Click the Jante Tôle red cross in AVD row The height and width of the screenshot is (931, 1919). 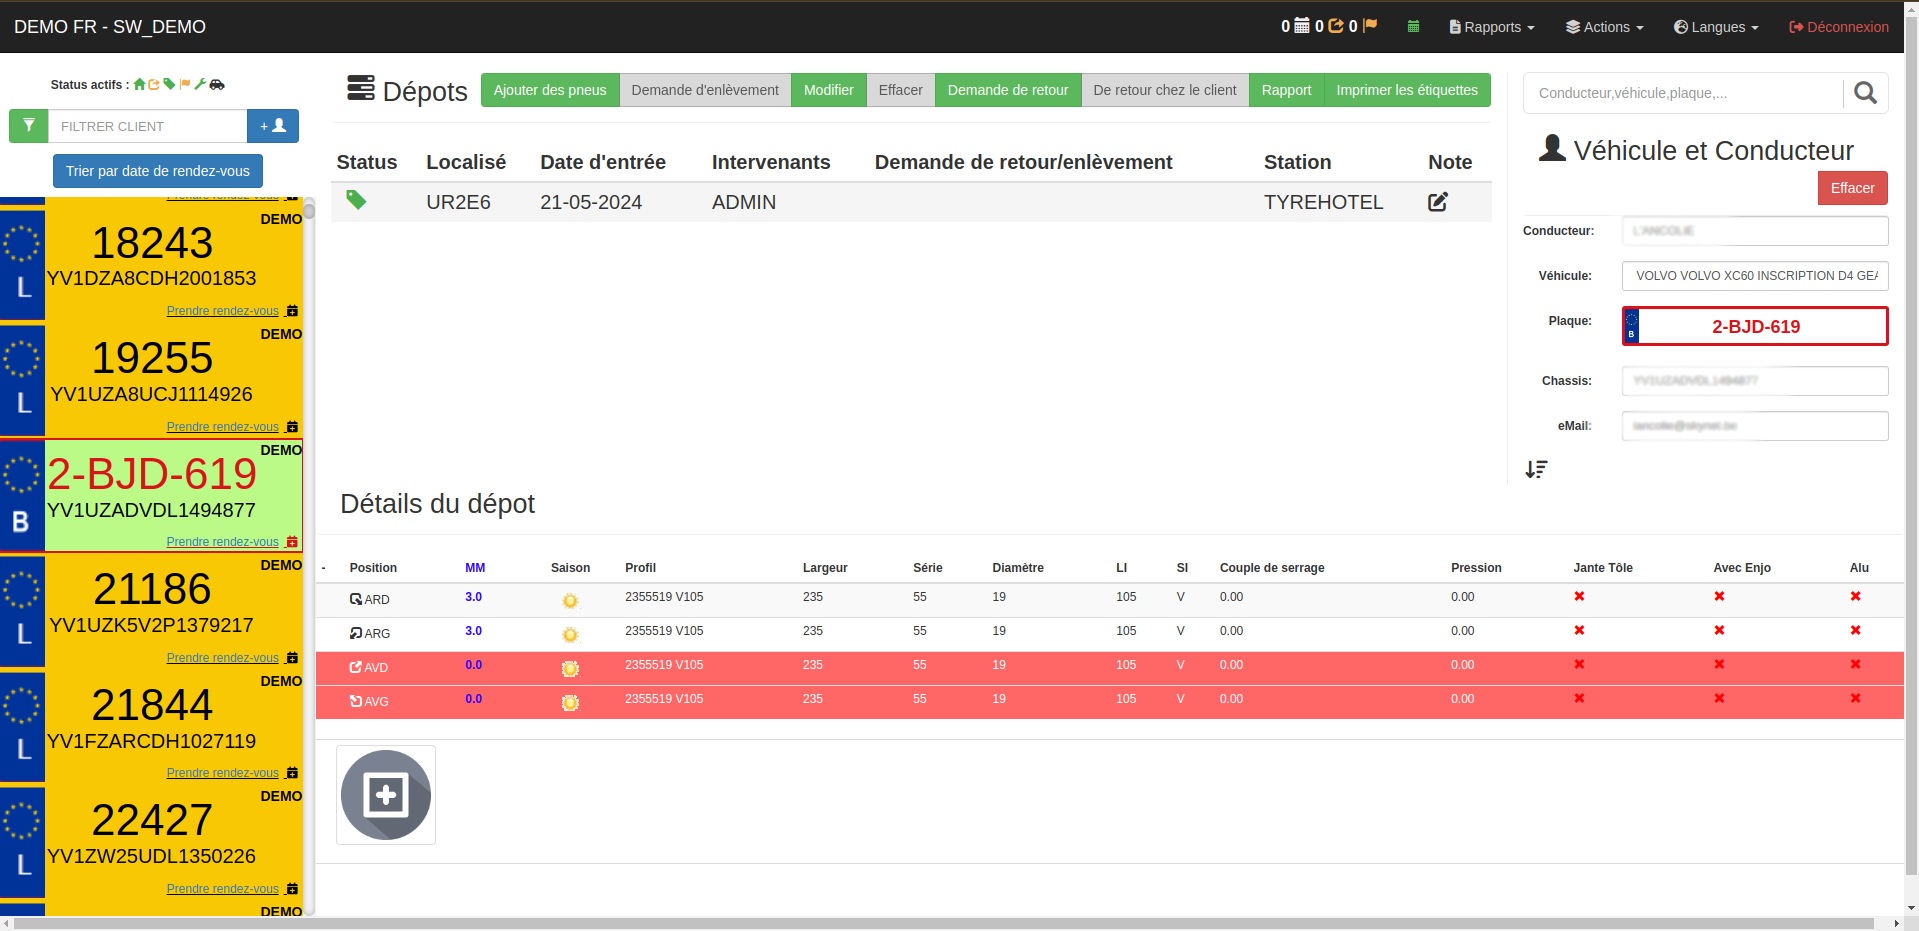click(1579, 664)
